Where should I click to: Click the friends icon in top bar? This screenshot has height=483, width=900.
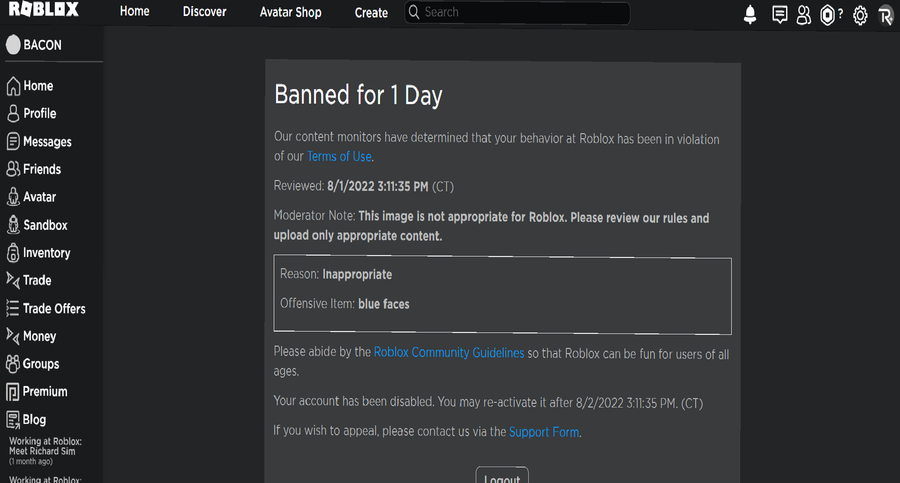(804, 14)
